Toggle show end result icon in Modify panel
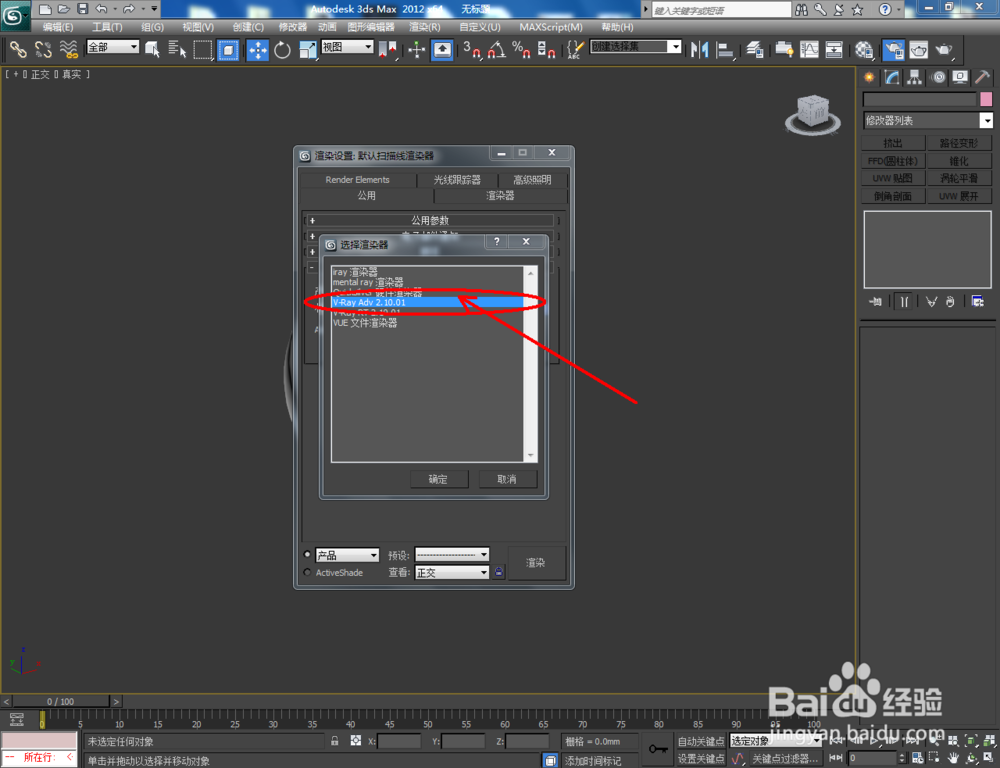This screenshot has width=1000, height=768. [x=904, y=302]
